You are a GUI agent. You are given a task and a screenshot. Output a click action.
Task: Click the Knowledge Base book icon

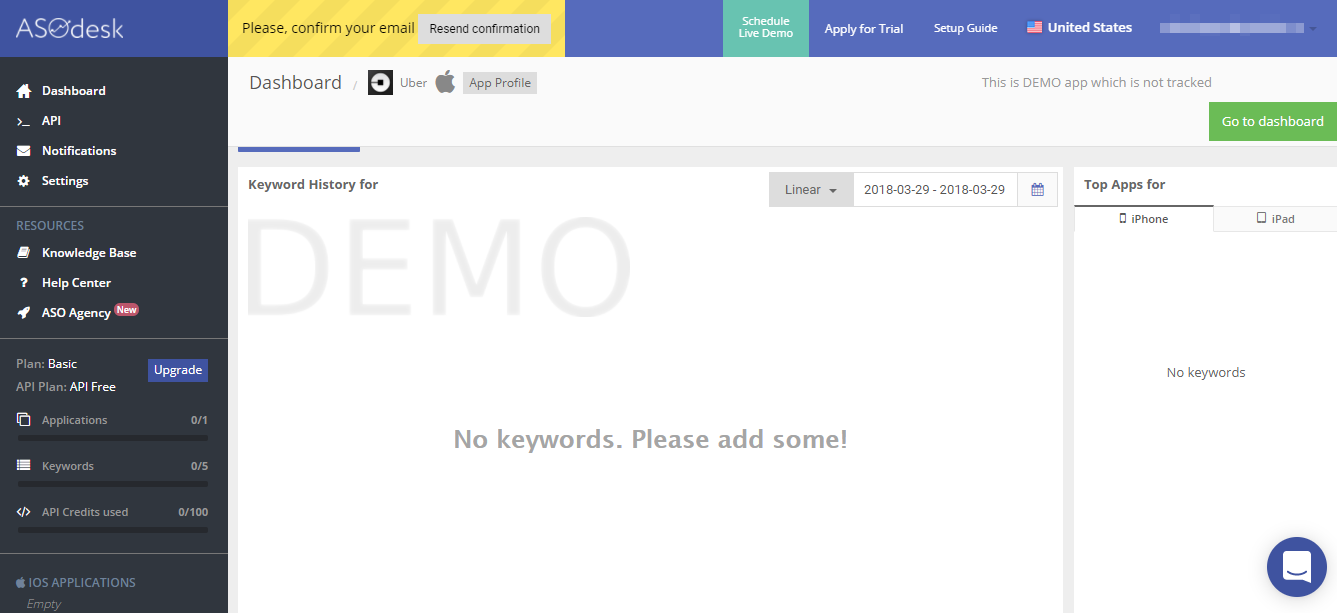[x=24, y=253]
